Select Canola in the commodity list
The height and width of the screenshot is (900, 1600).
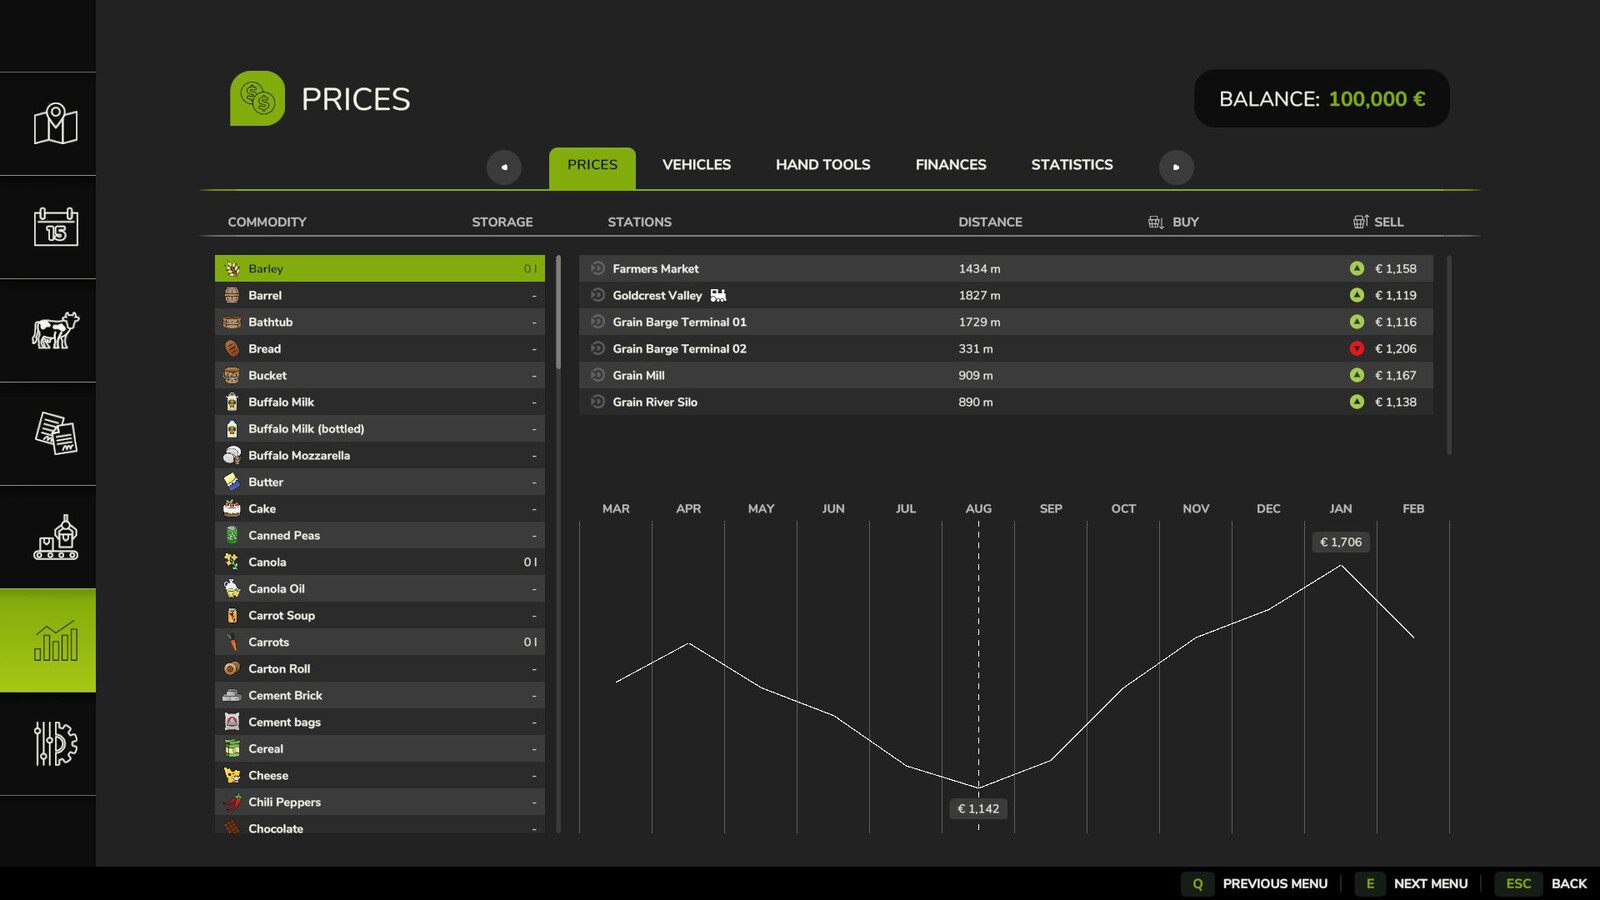tap(380, 562)
